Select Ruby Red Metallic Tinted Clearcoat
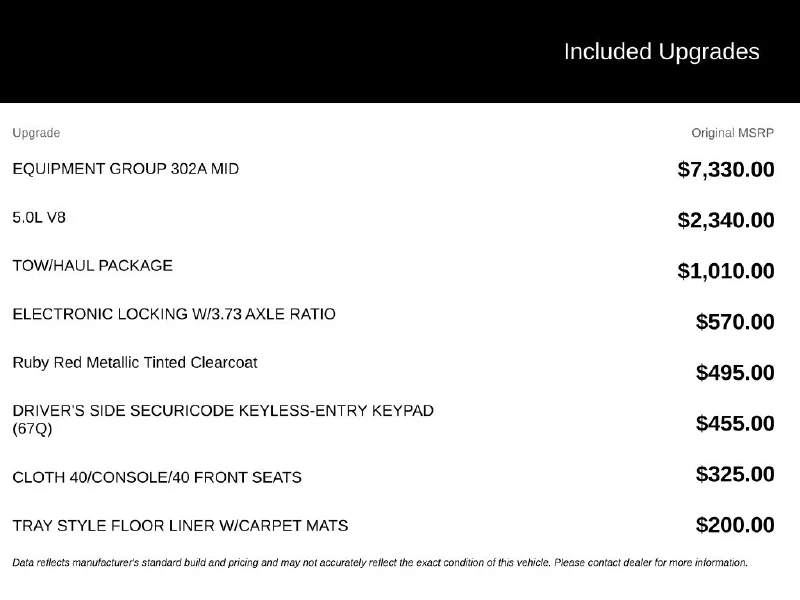Viewport: 800px width, 600px height. coord(135,363)
